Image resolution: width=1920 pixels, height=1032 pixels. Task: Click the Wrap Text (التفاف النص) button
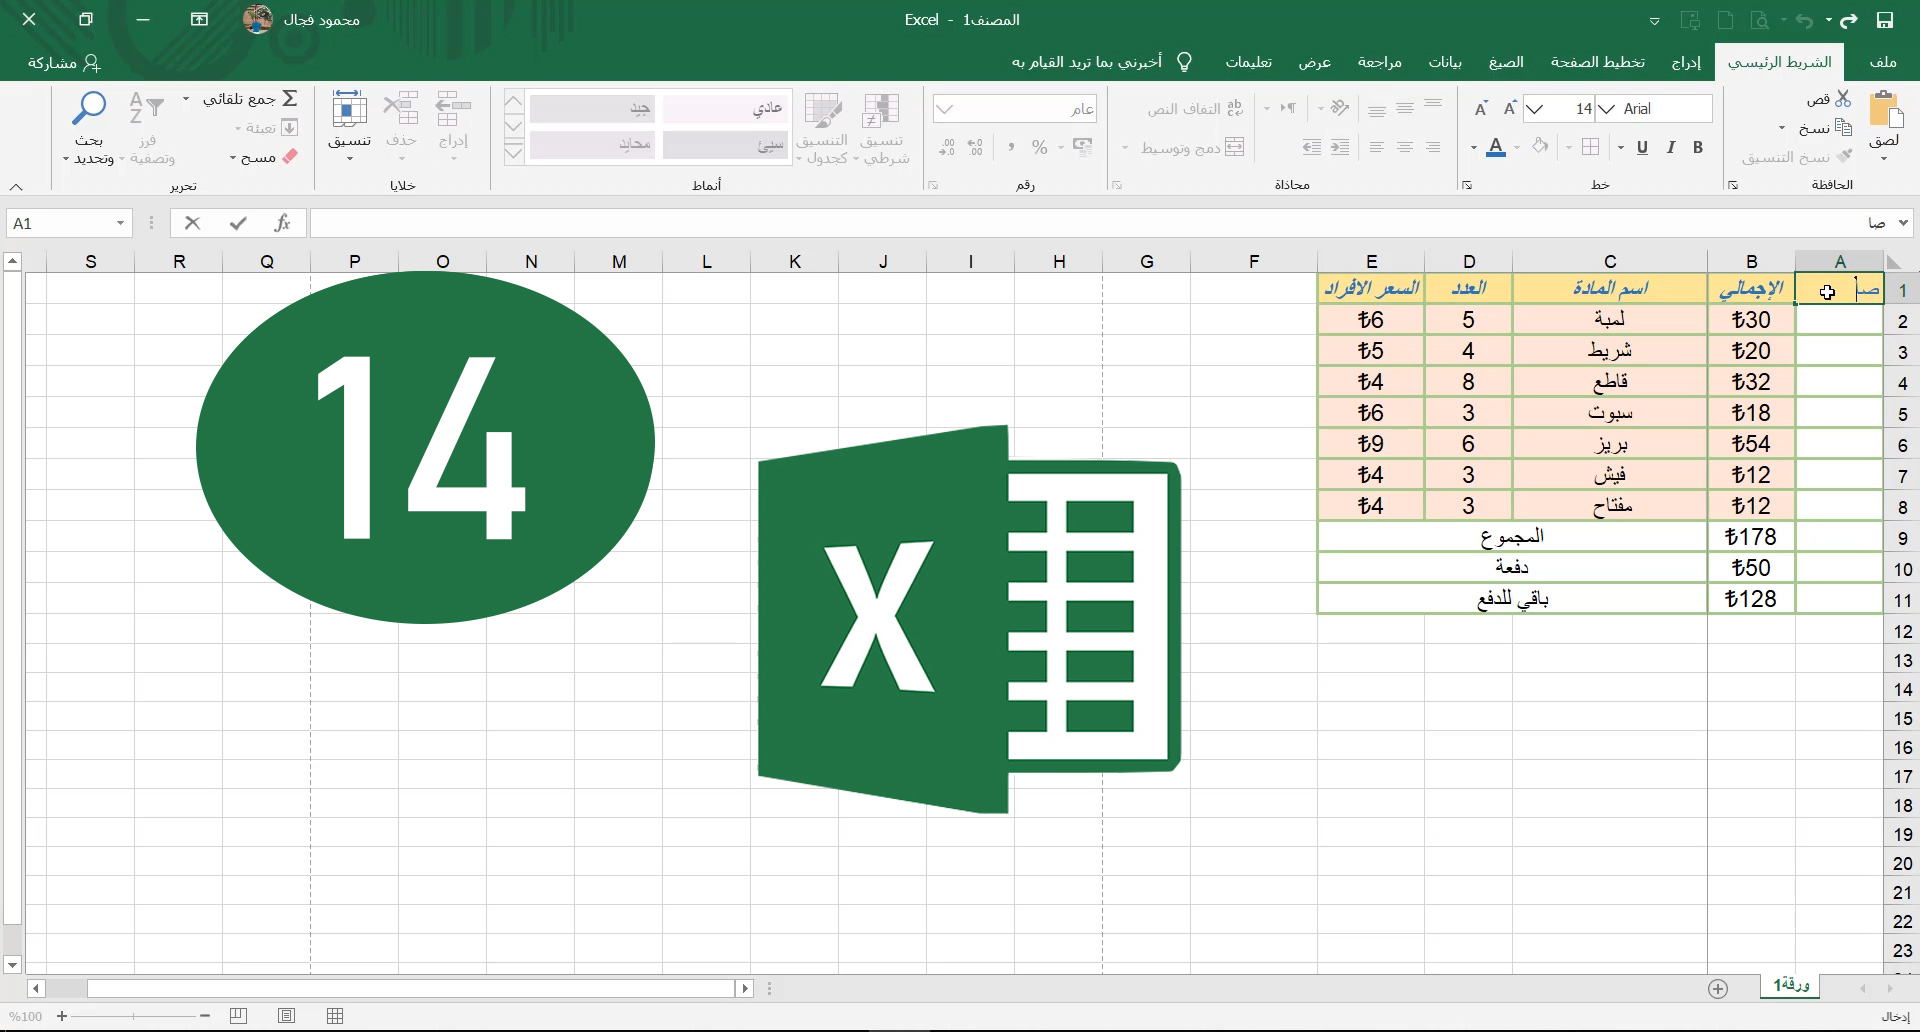point(1196,108)
